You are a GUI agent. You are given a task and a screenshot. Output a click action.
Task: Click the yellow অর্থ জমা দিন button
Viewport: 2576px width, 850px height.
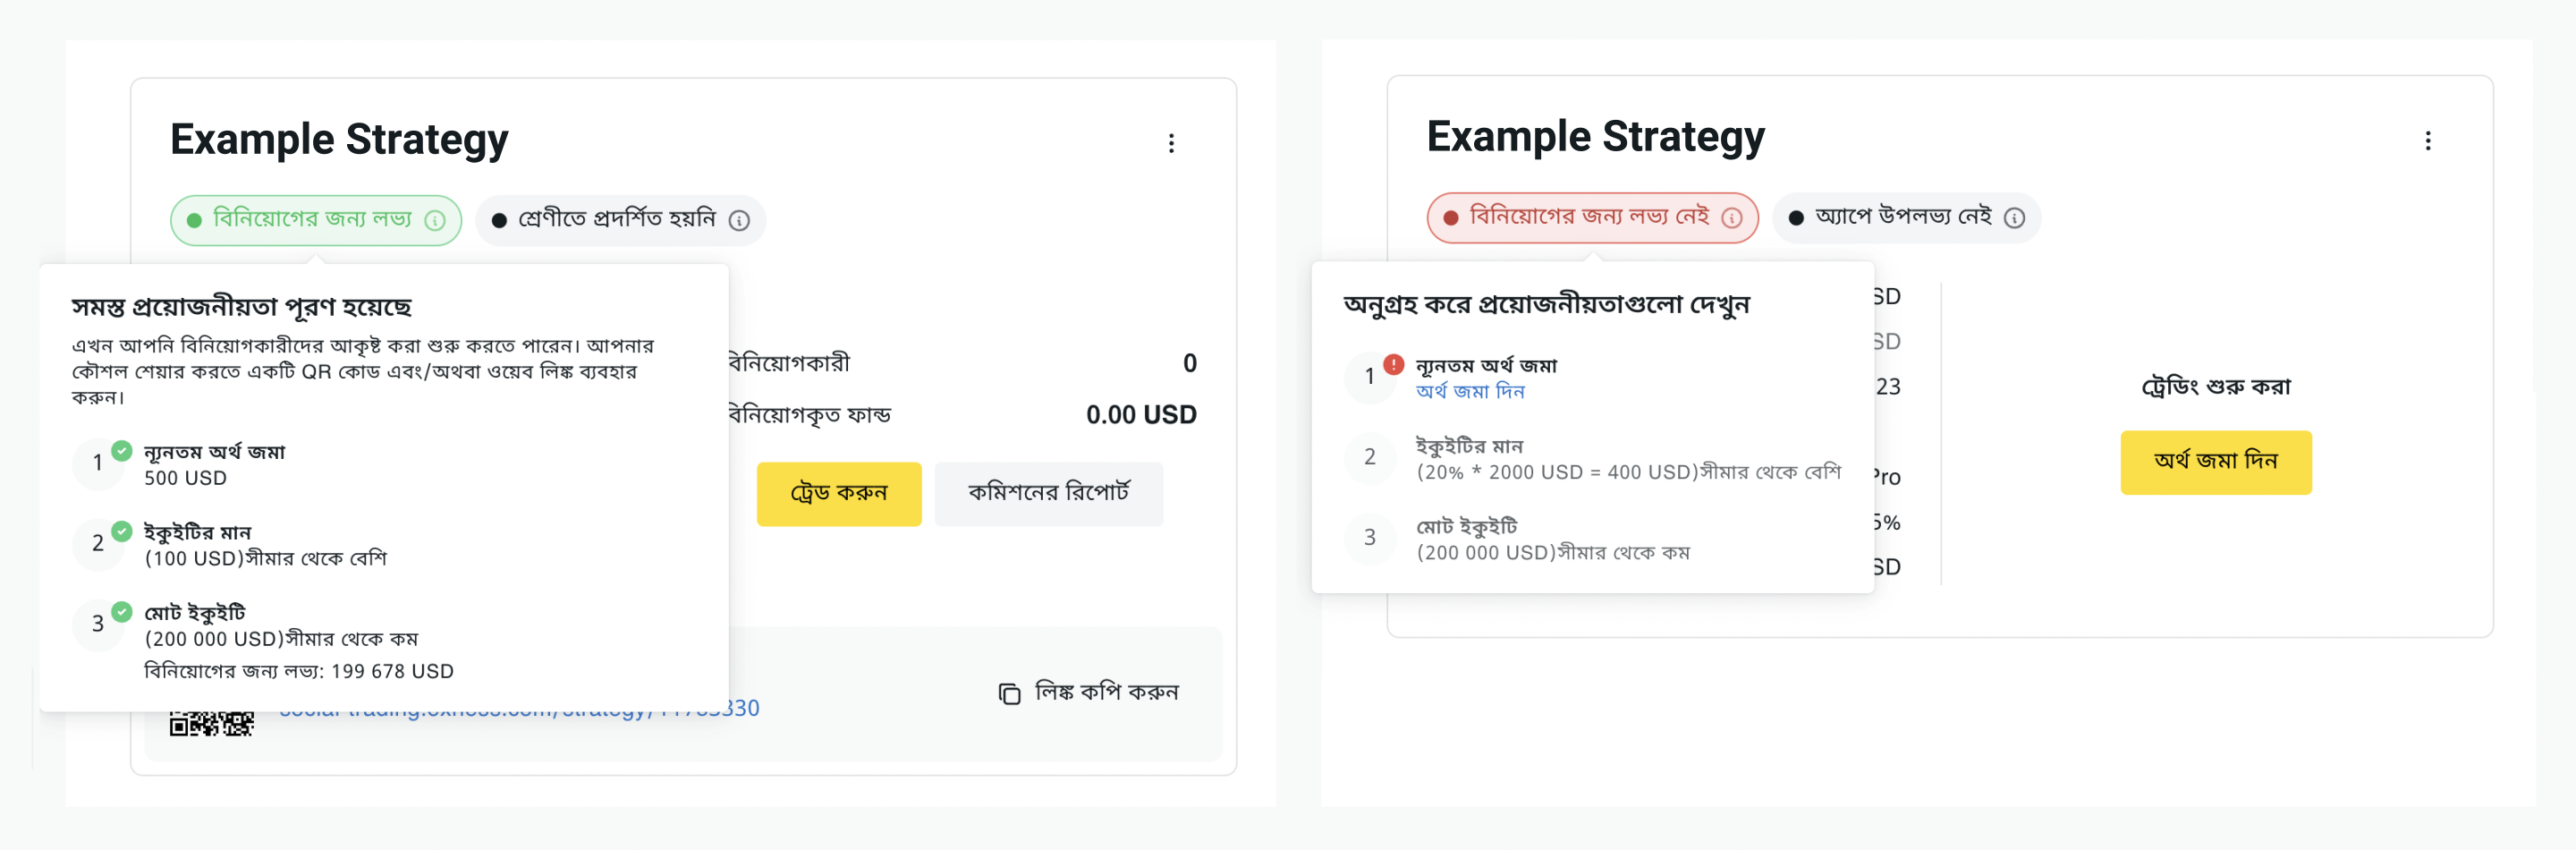click(2215, 462)
